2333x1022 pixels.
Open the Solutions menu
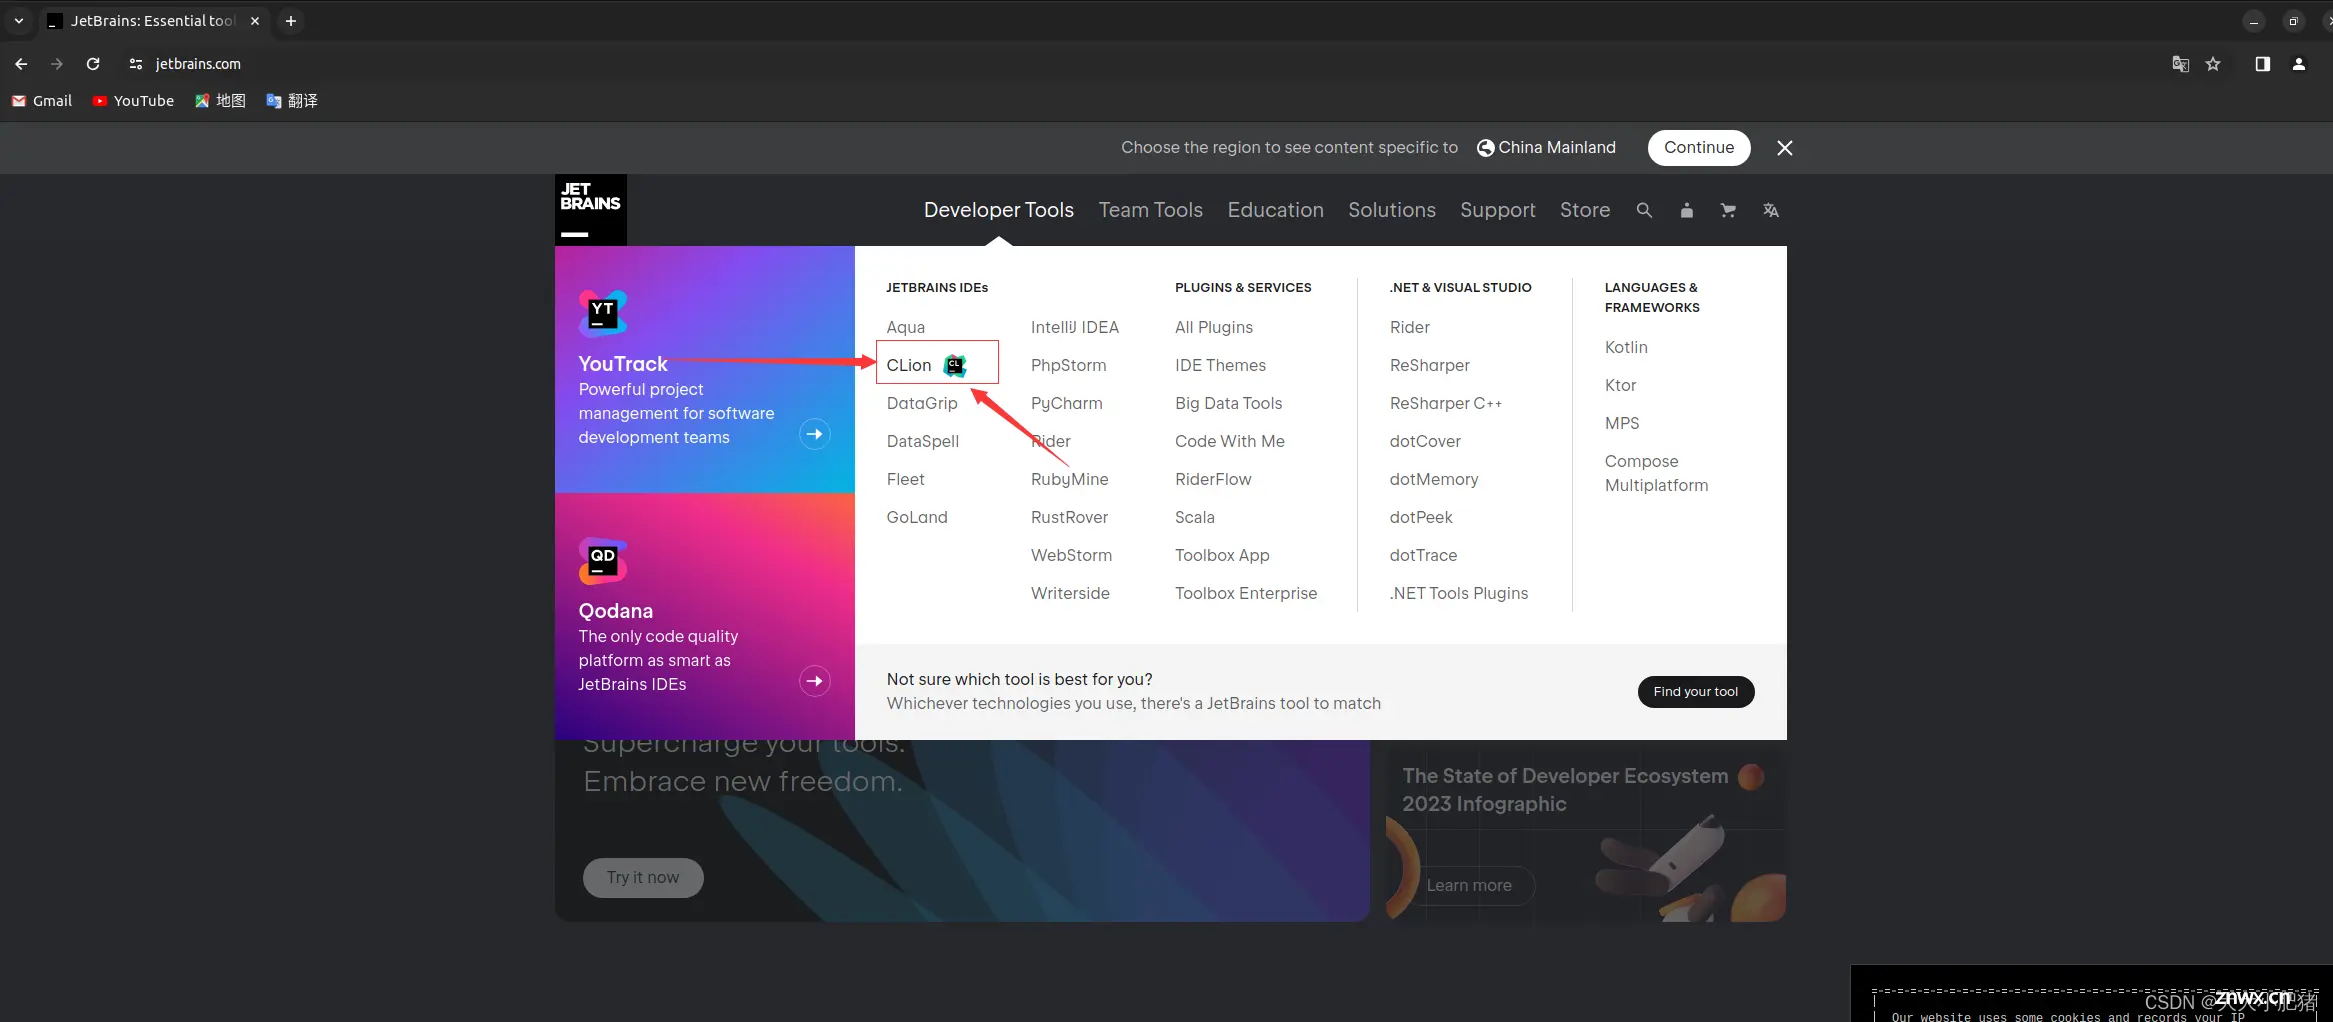[x=1391, y=210]
